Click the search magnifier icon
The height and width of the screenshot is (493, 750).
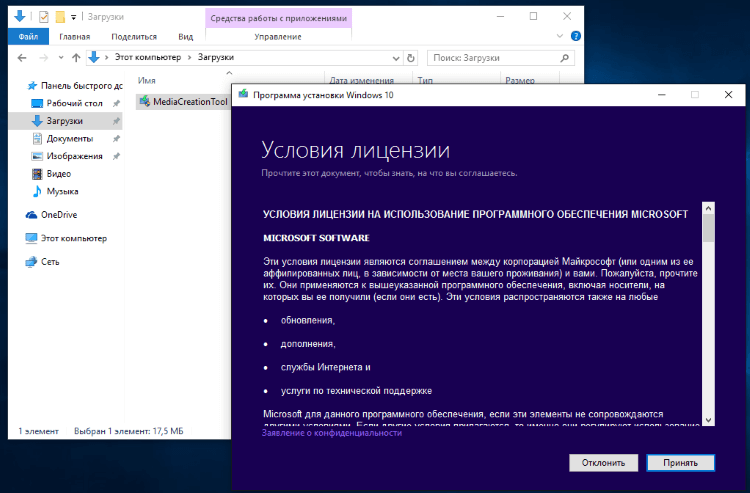[564, 58]
